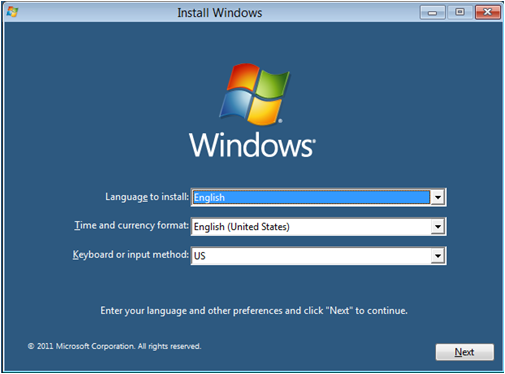Click the English (United States) combo box

point(318,227)
